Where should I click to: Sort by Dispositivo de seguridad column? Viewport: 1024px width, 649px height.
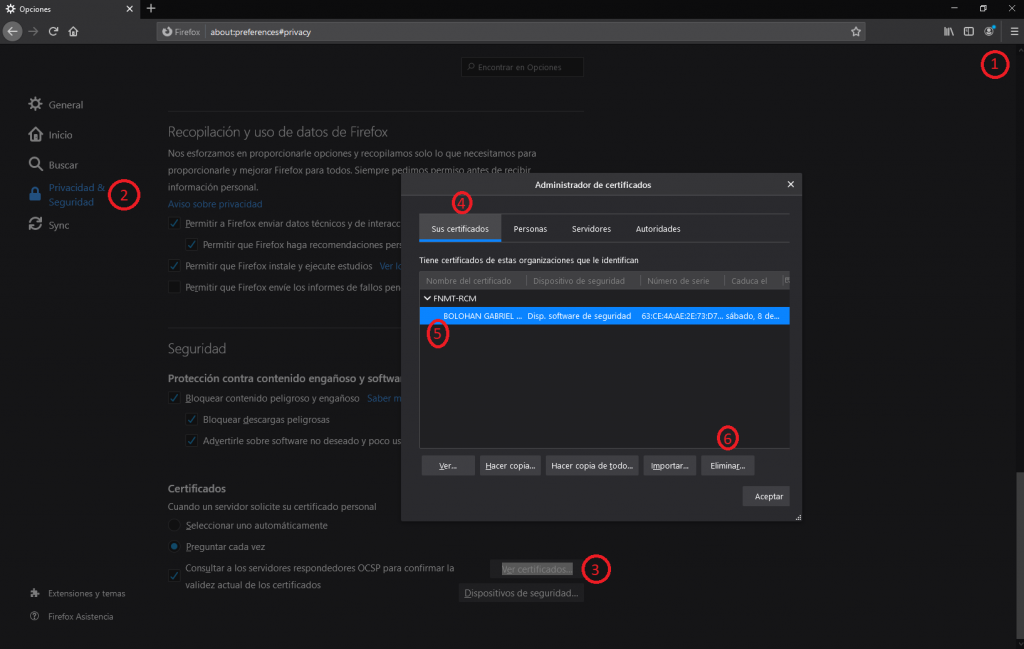(583, 281)
